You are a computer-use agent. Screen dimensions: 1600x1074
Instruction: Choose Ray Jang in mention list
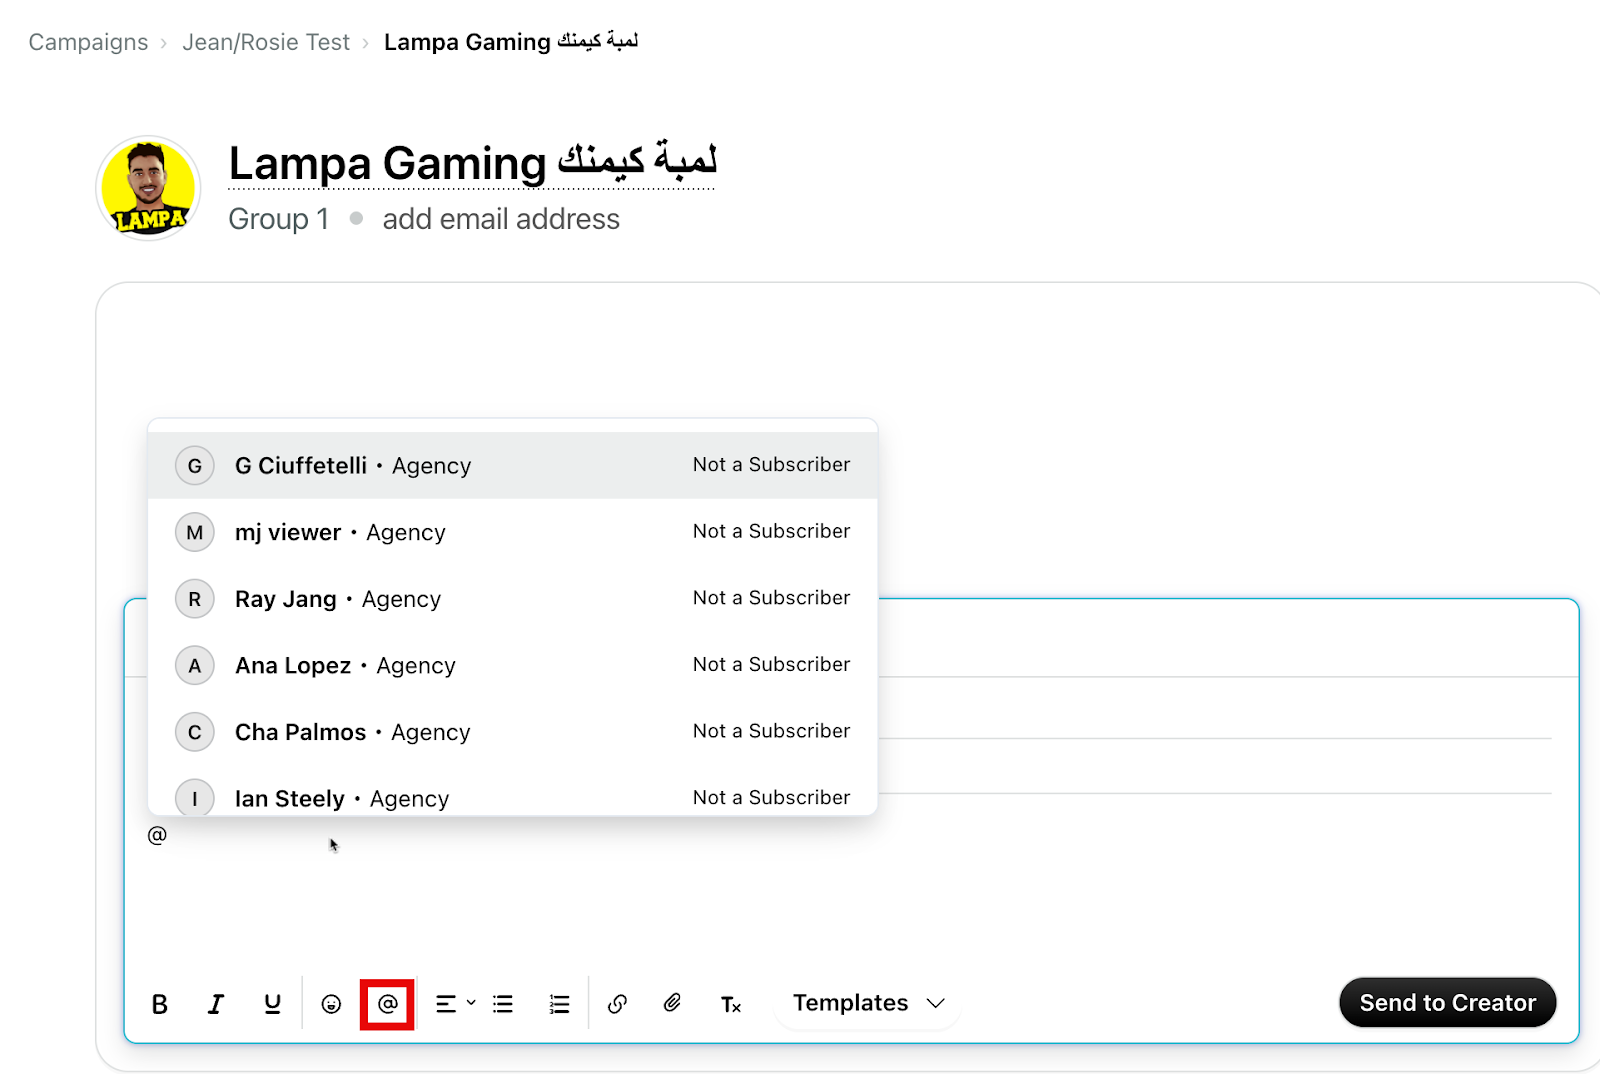512,598
